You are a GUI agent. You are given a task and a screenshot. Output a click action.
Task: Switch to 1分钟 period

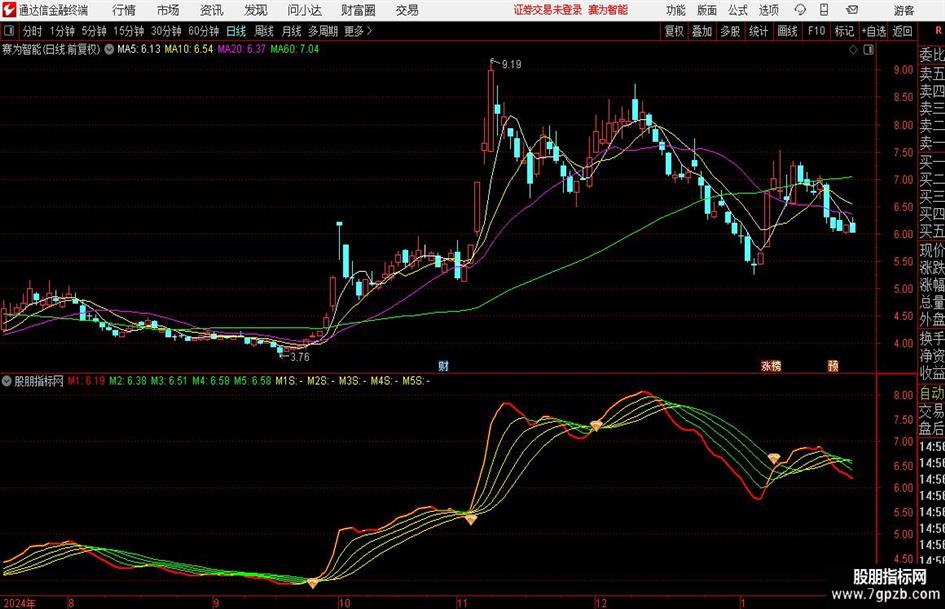point(61,31)
